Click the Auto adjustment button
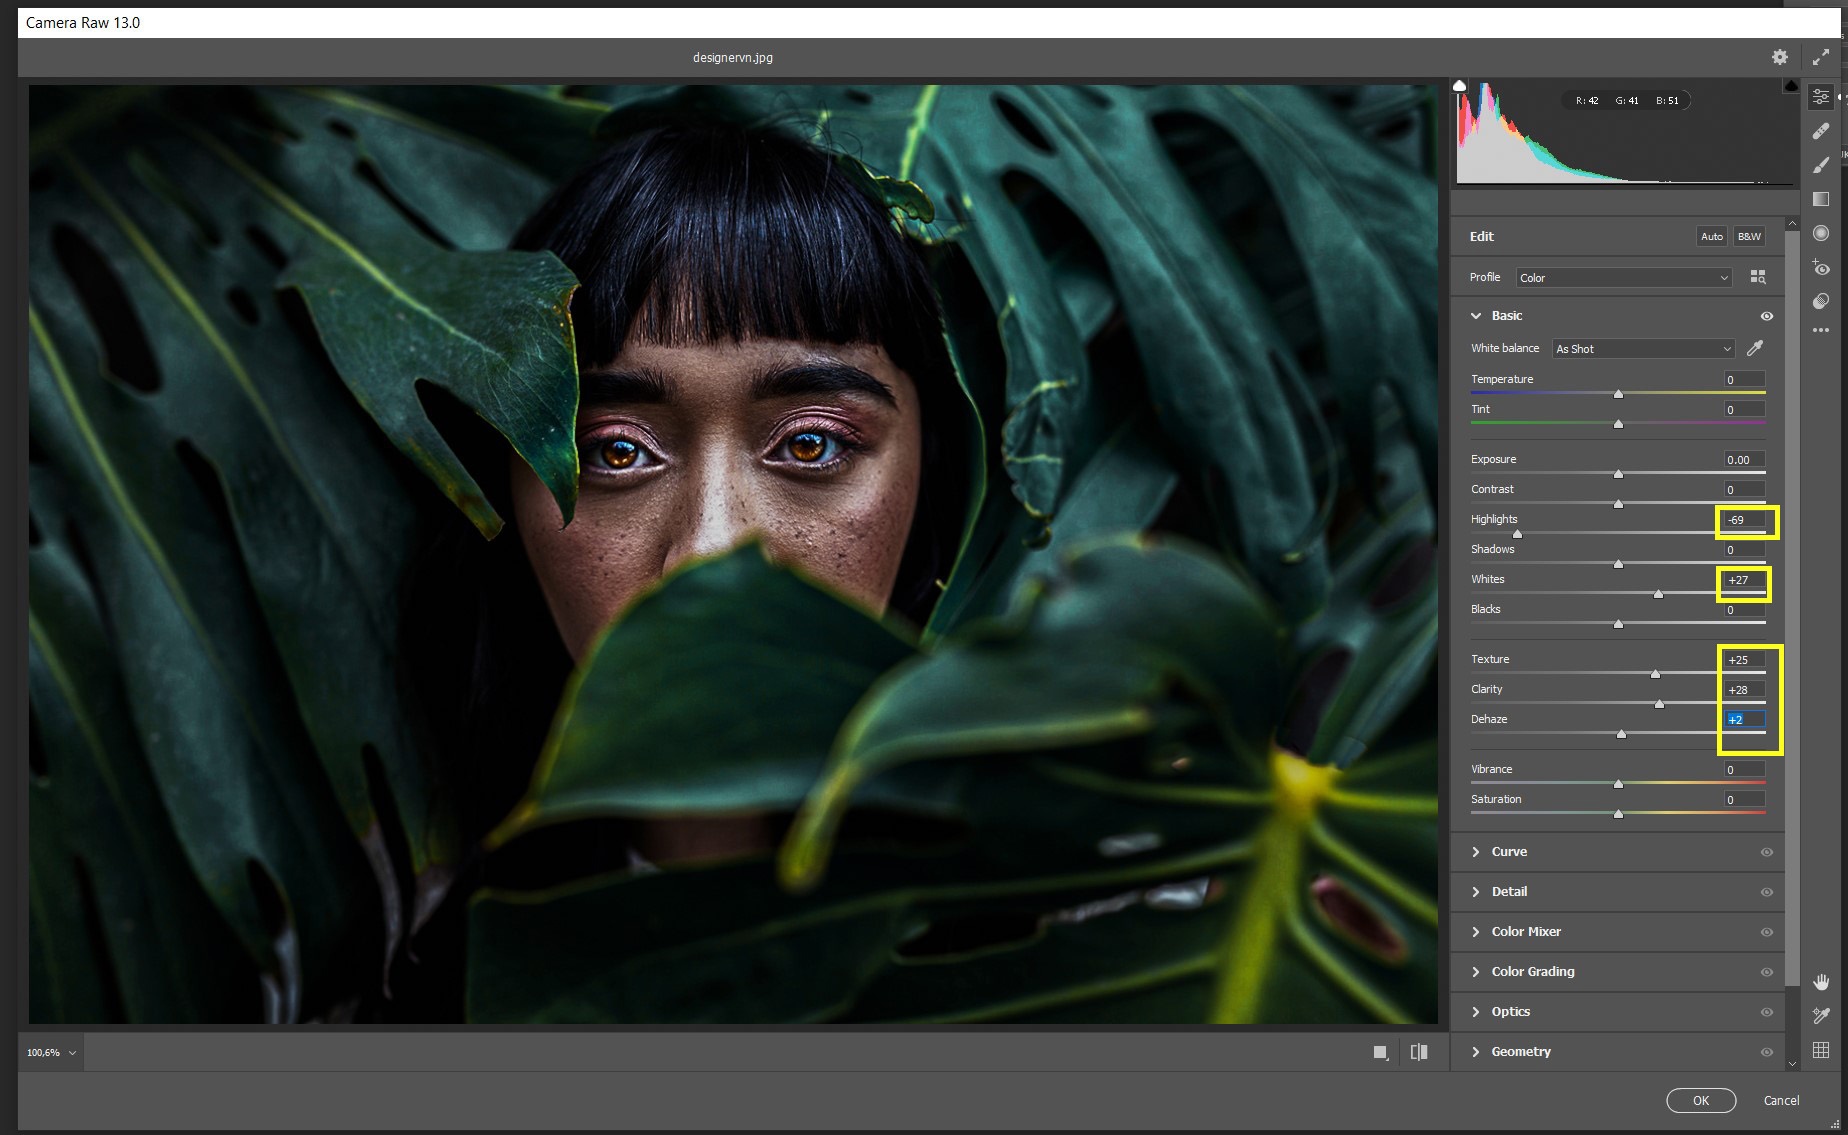This screenshot has height=1135, width=1848. [x=1712, y=236]
